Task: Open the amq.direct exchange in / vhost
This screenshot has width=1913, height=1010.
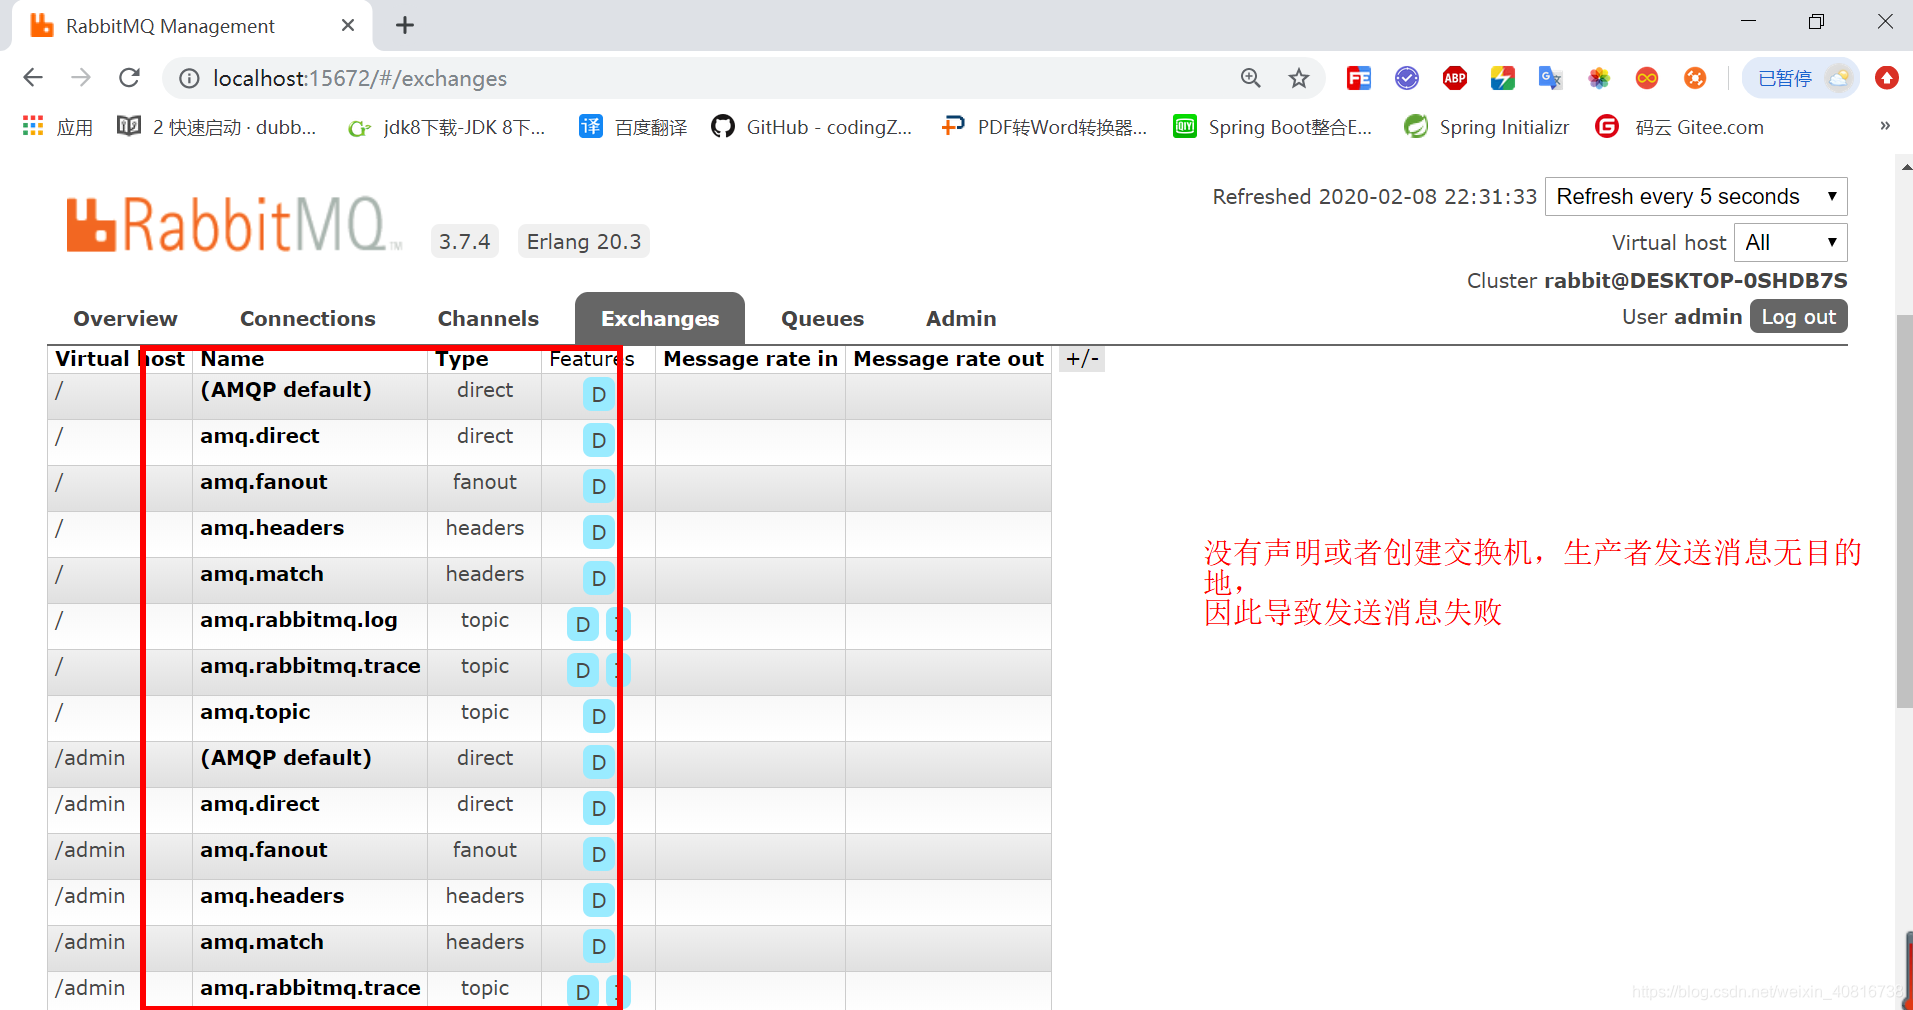Action: tap(260, 436)
